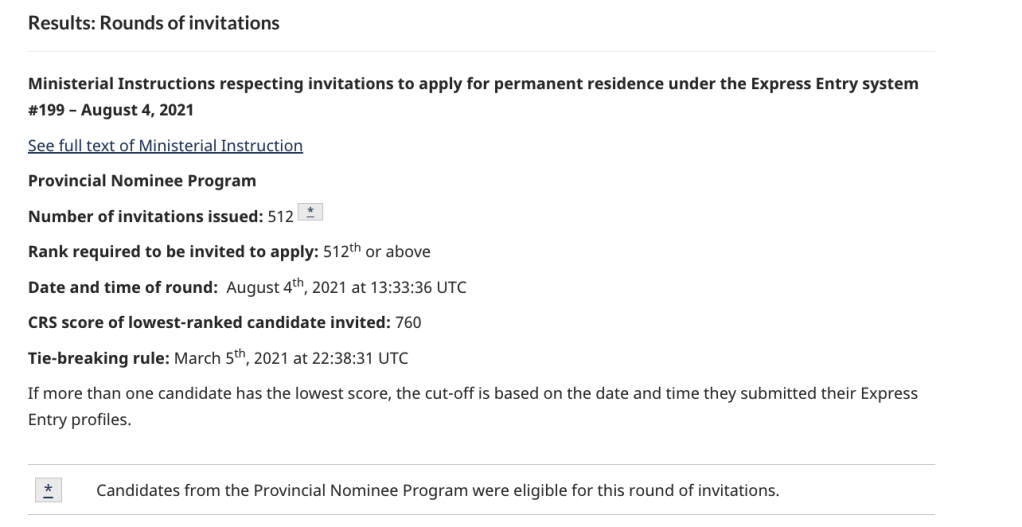This screenshot has height=527, width=1022.
Task: Click the "Provincial Nominee Program" bold subheading
Action: [142, 181]
